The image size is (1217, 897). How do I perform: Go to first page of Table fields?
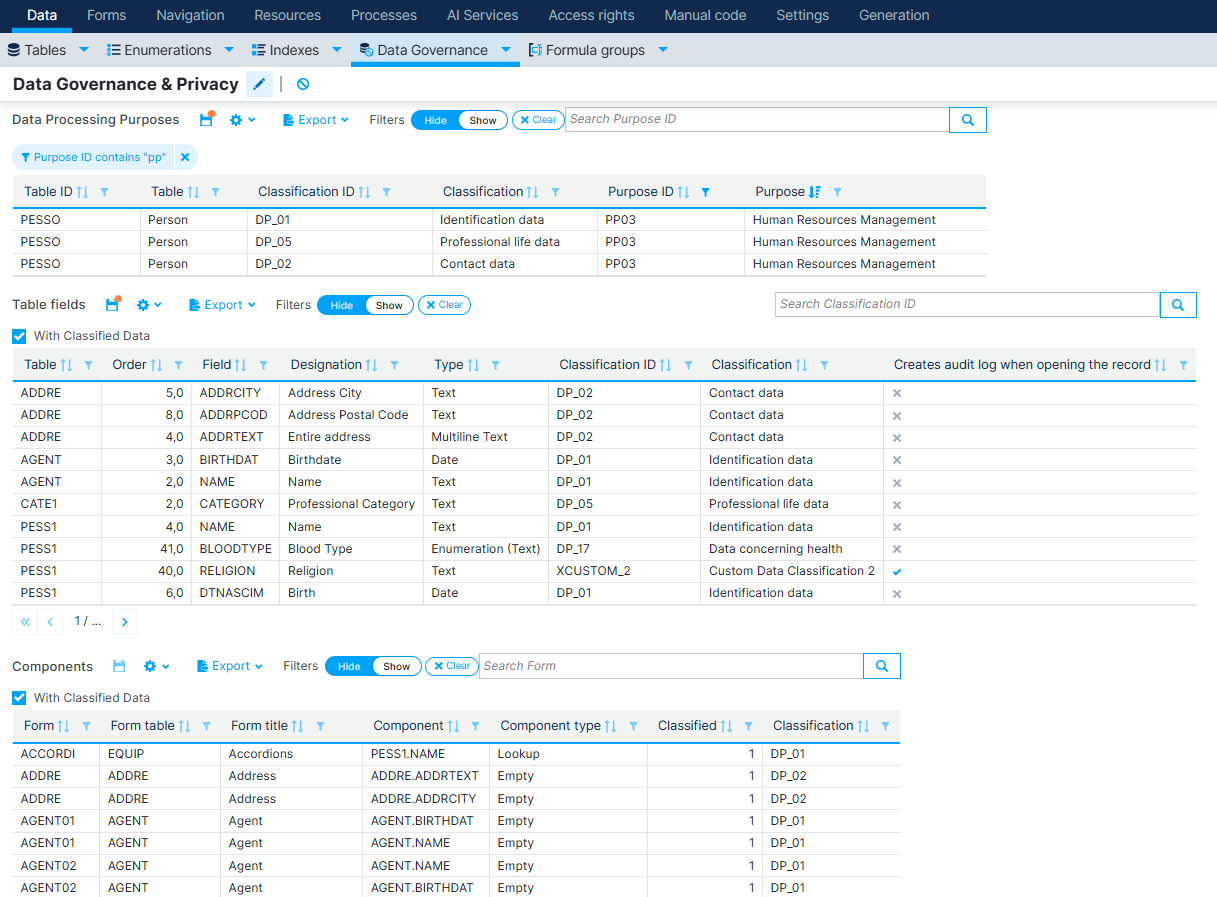[26, 622]
